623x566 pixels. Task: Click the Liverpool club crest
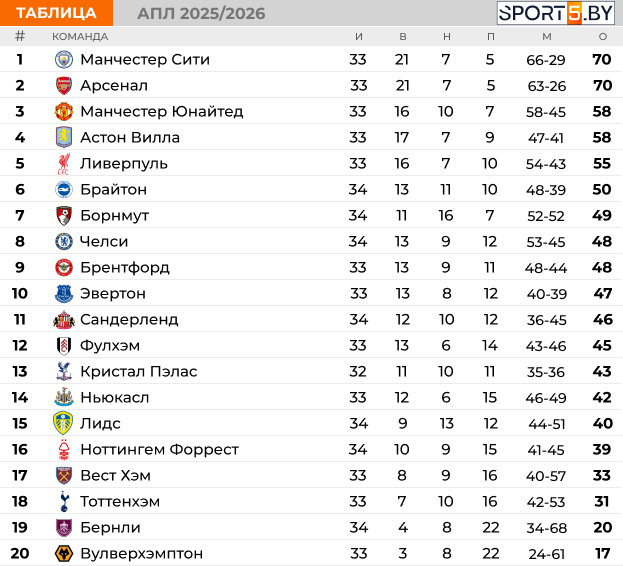click(x=64, y=163)
